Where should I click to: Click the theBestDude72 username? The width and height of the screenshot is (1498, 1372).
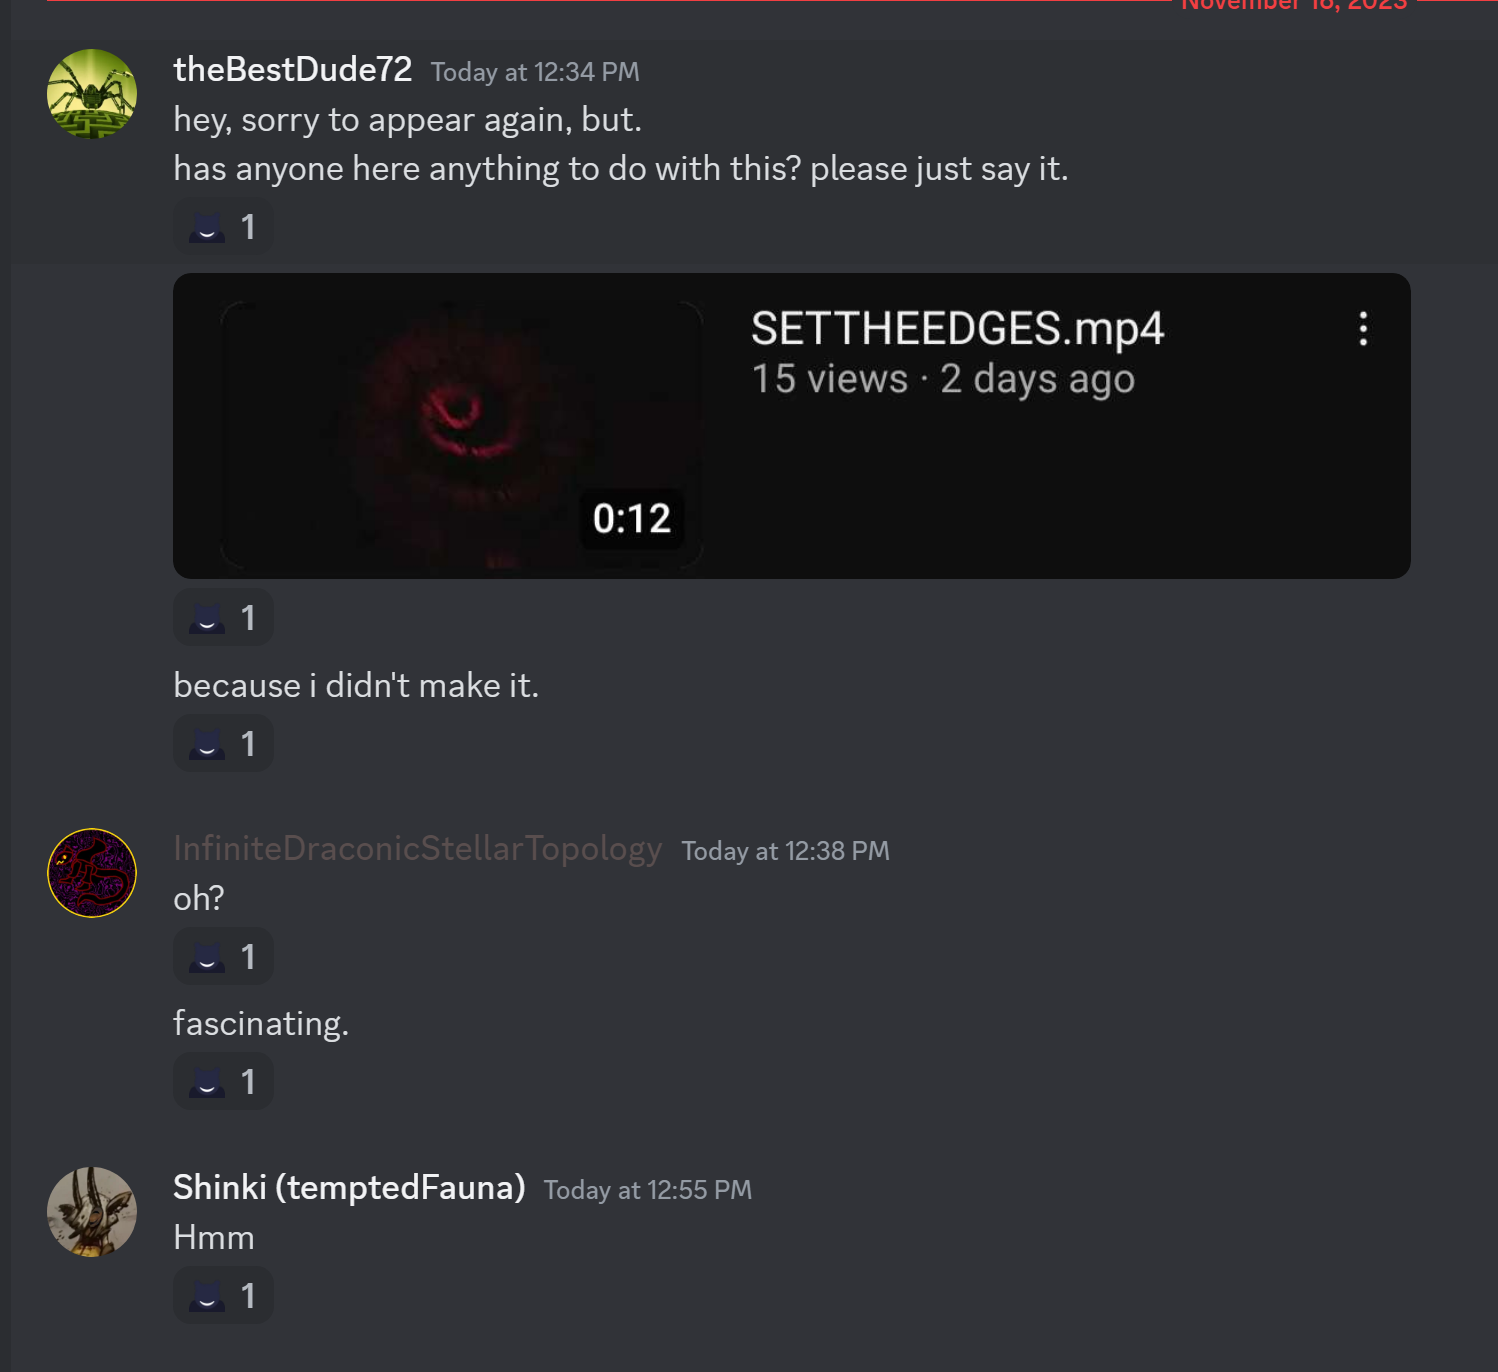(x=292, y=69)
